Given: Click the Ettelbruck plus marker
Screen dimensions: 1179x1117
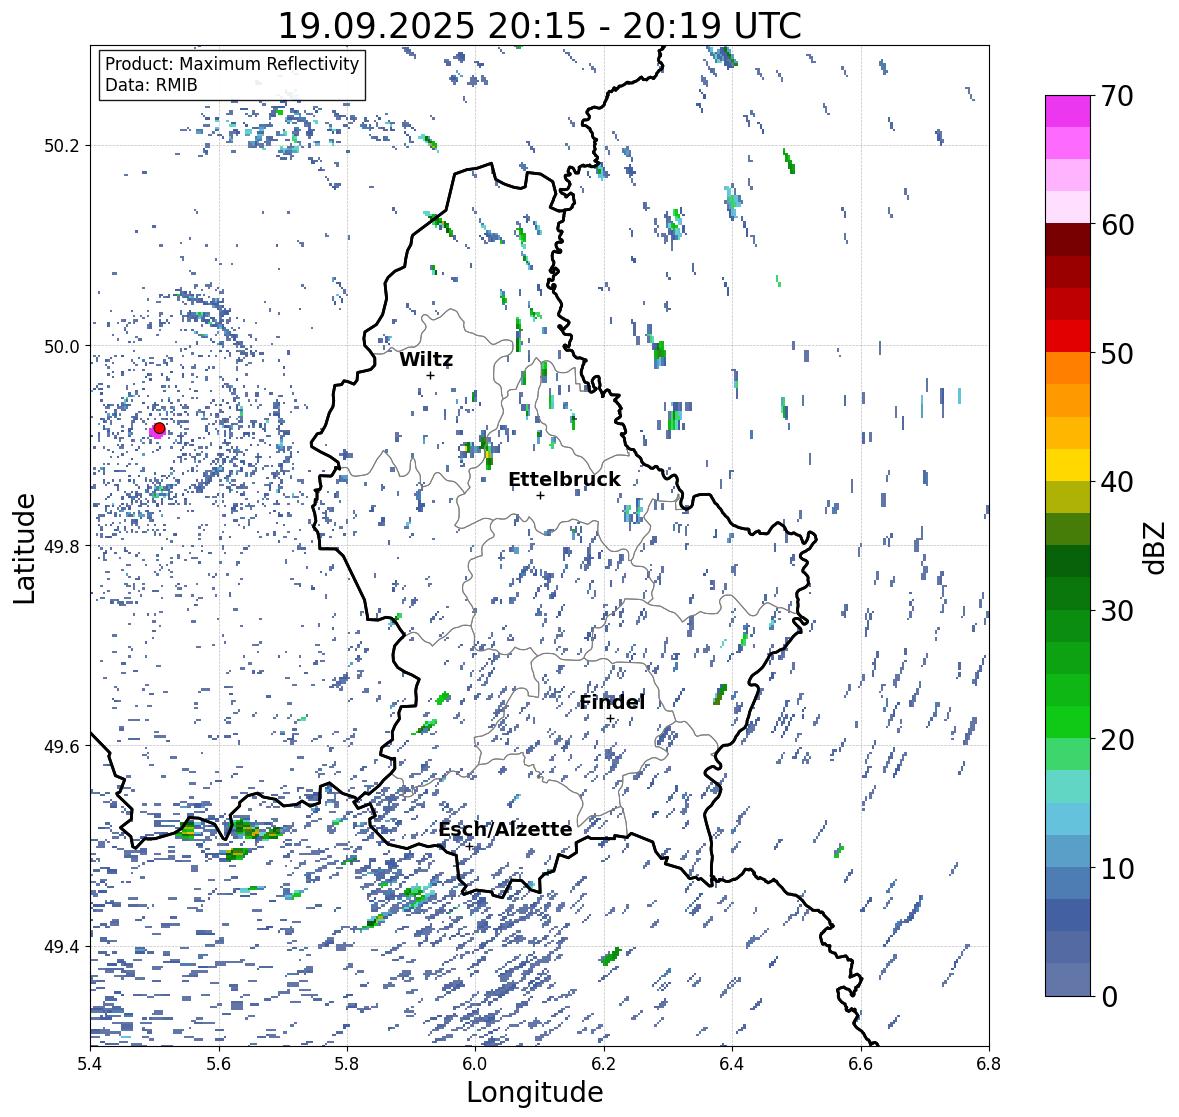Looking at the screenshot, I should point(541,495).
